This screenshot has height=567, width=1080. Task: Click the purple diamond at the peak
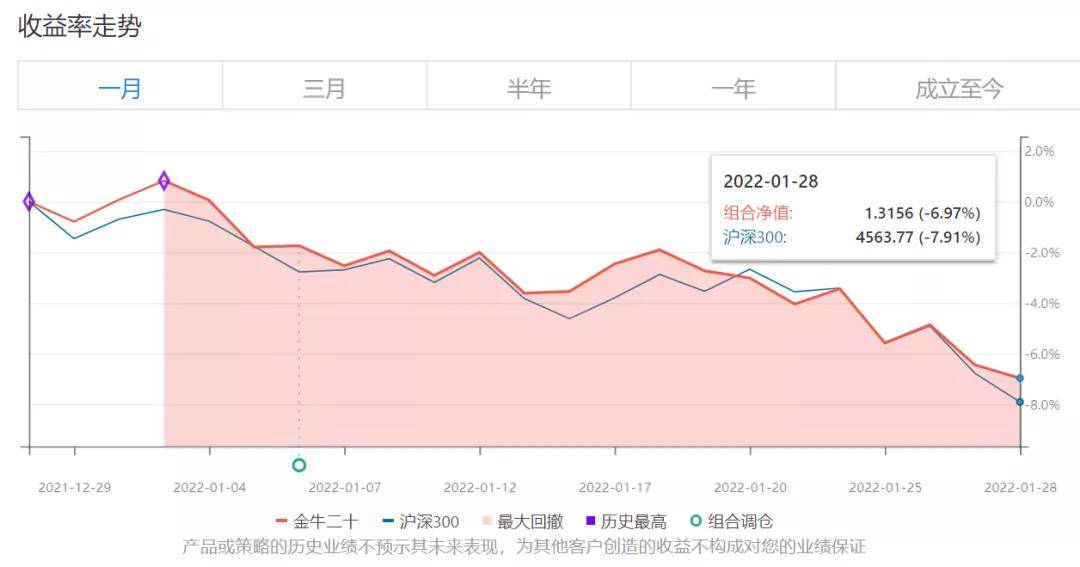coord(164,181)
